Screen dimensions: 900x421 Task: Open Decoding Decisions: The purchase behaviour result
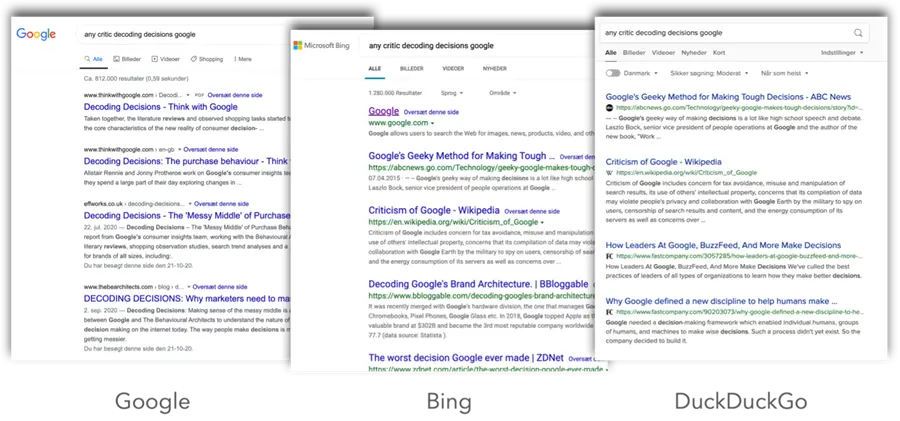(x=186, y=161)
